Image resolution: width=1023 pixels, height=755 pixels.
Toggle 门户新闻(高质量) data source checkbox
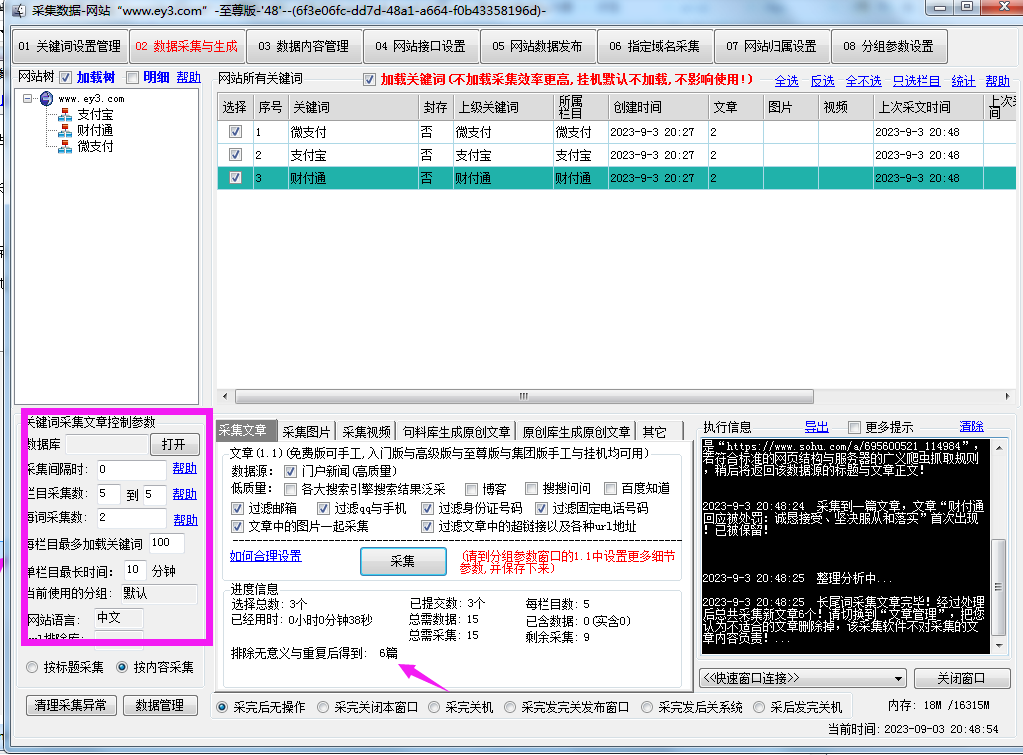pyautogui.click(x=290, y=471)
